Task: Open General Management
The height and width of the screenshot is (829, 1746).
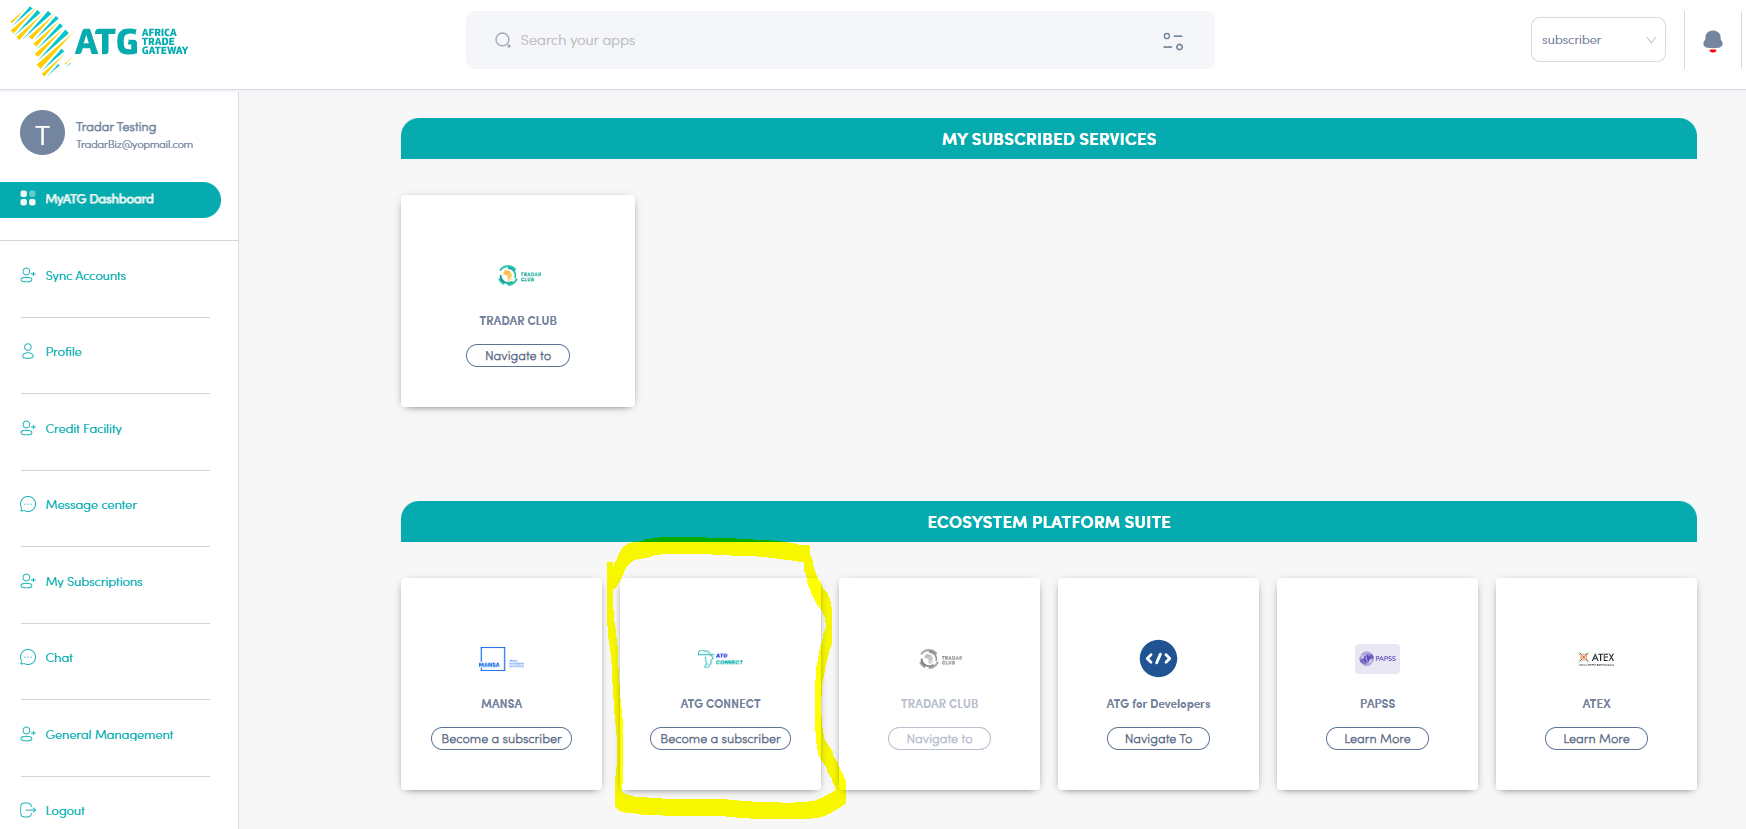Action: (x=109, y=735)
